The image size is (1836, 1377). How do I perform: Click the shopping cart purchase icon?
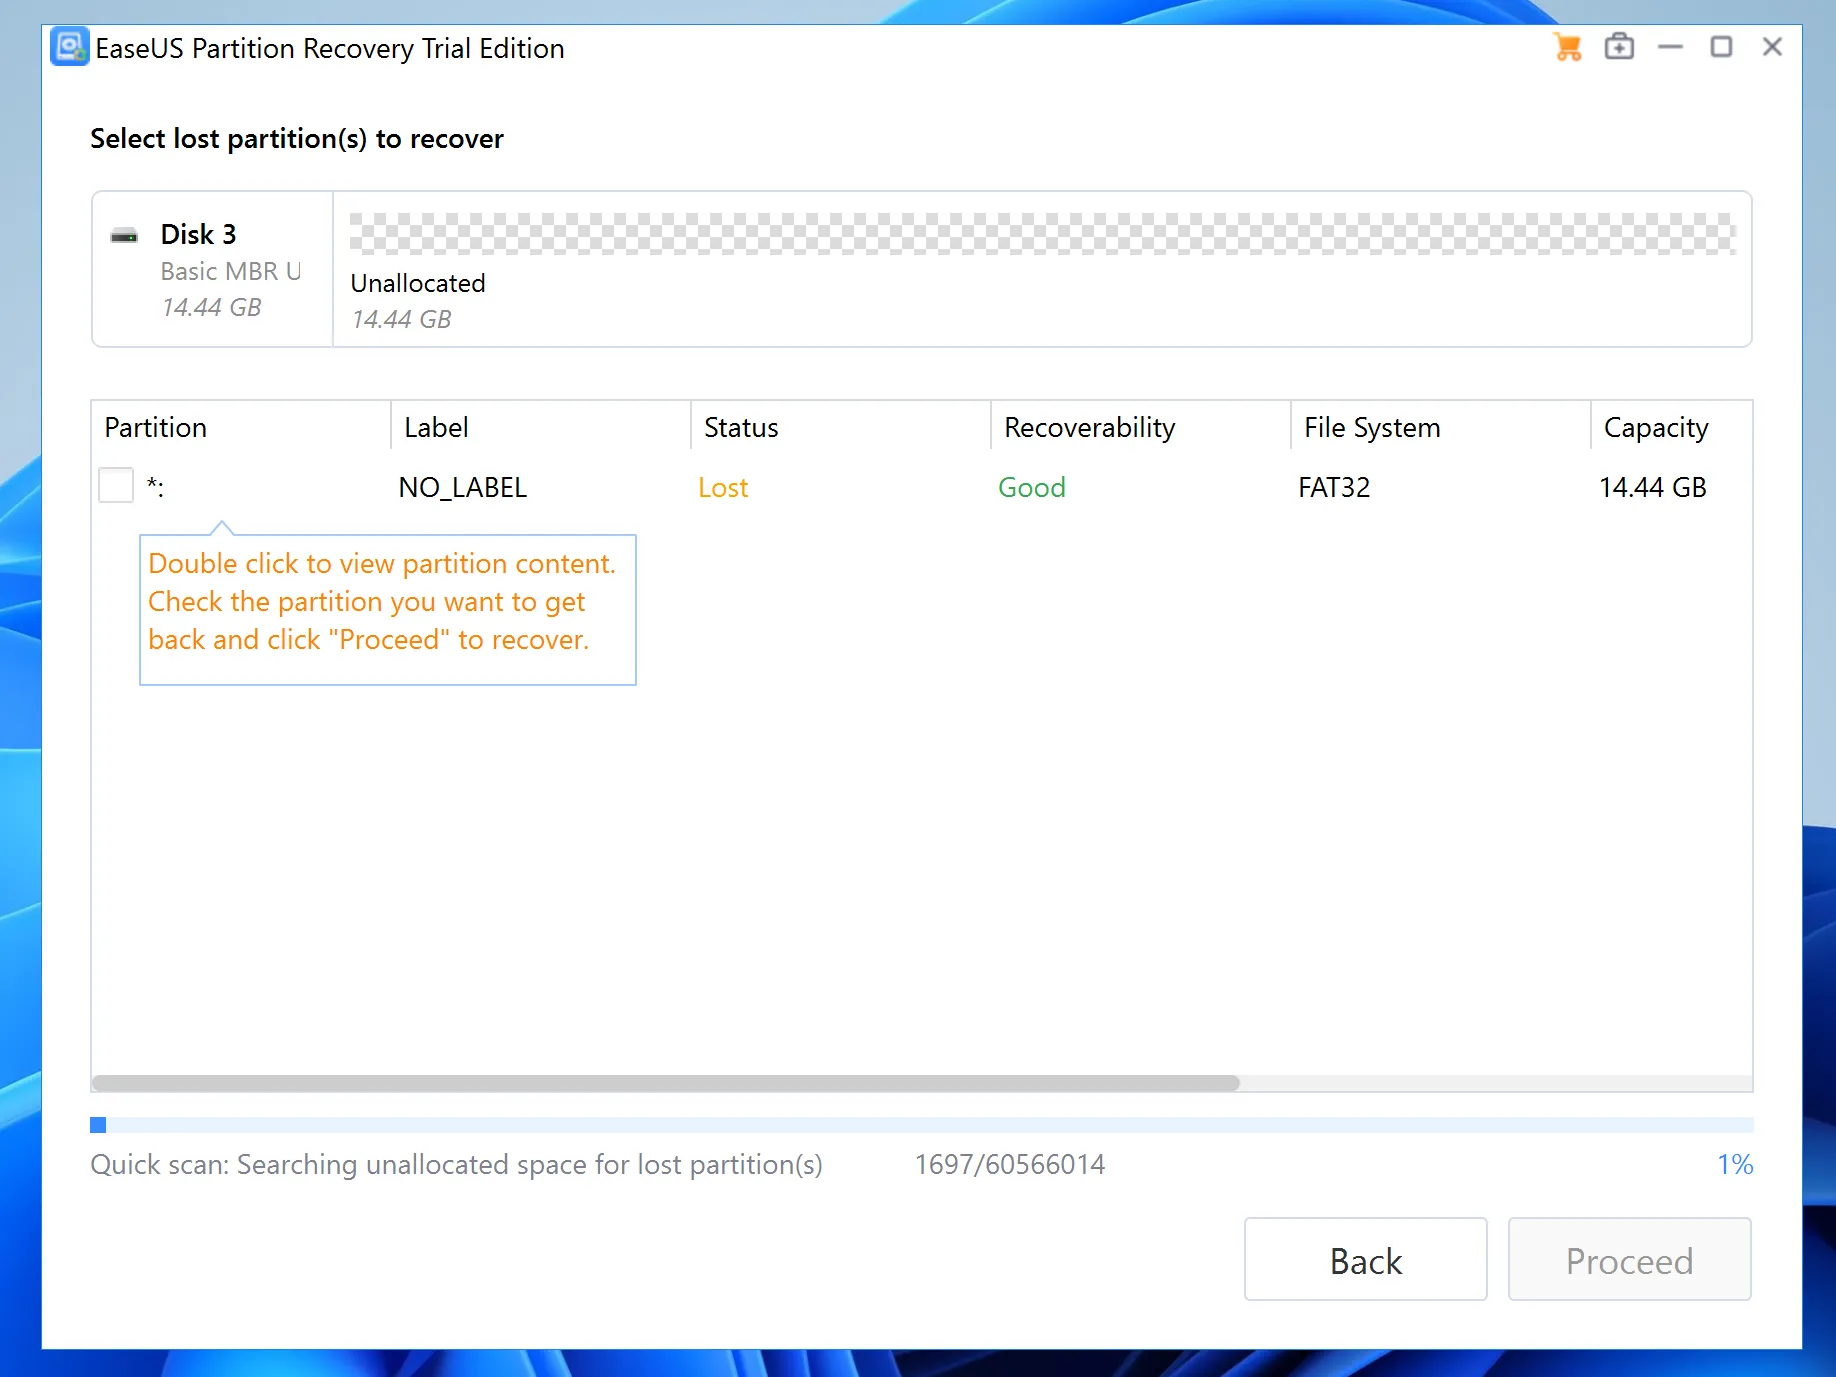click(1567, 47)
